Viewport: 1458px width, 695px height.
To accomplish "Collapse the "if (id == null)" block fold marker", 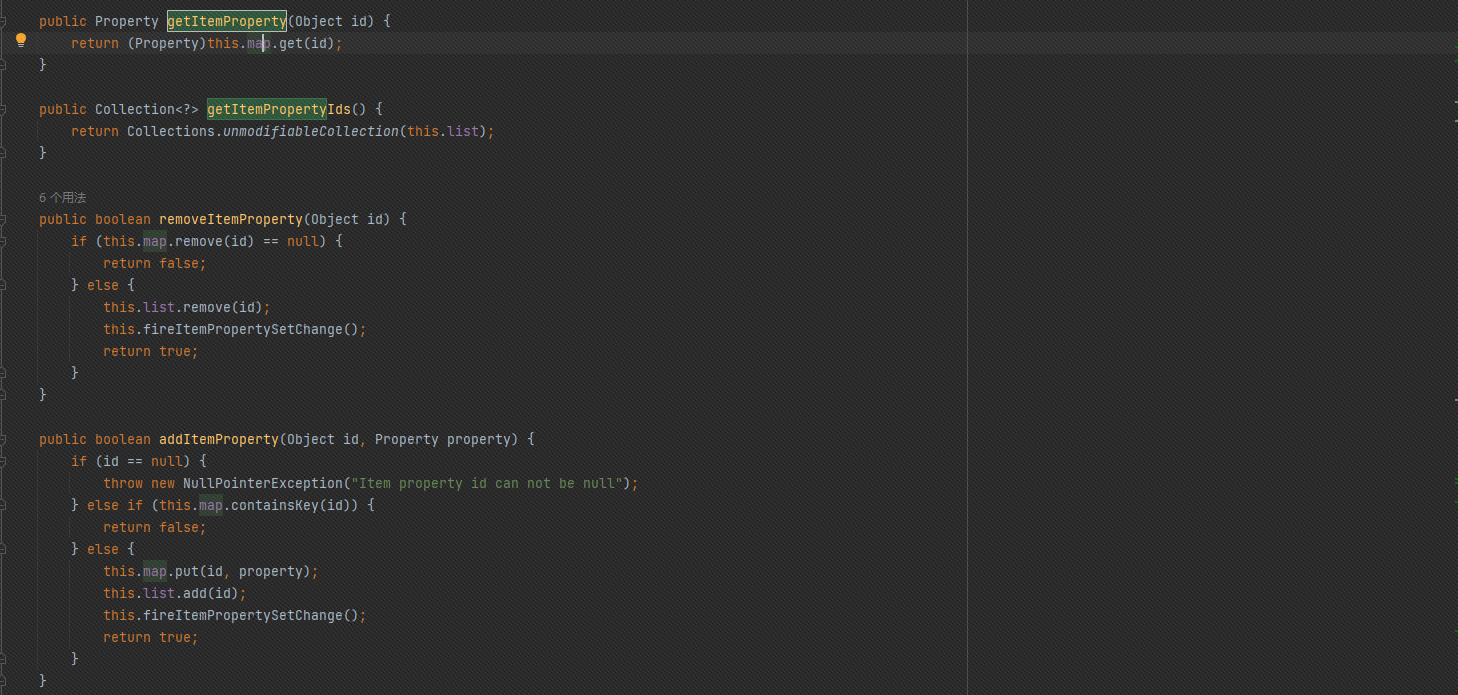I will [x=3, y=460].
